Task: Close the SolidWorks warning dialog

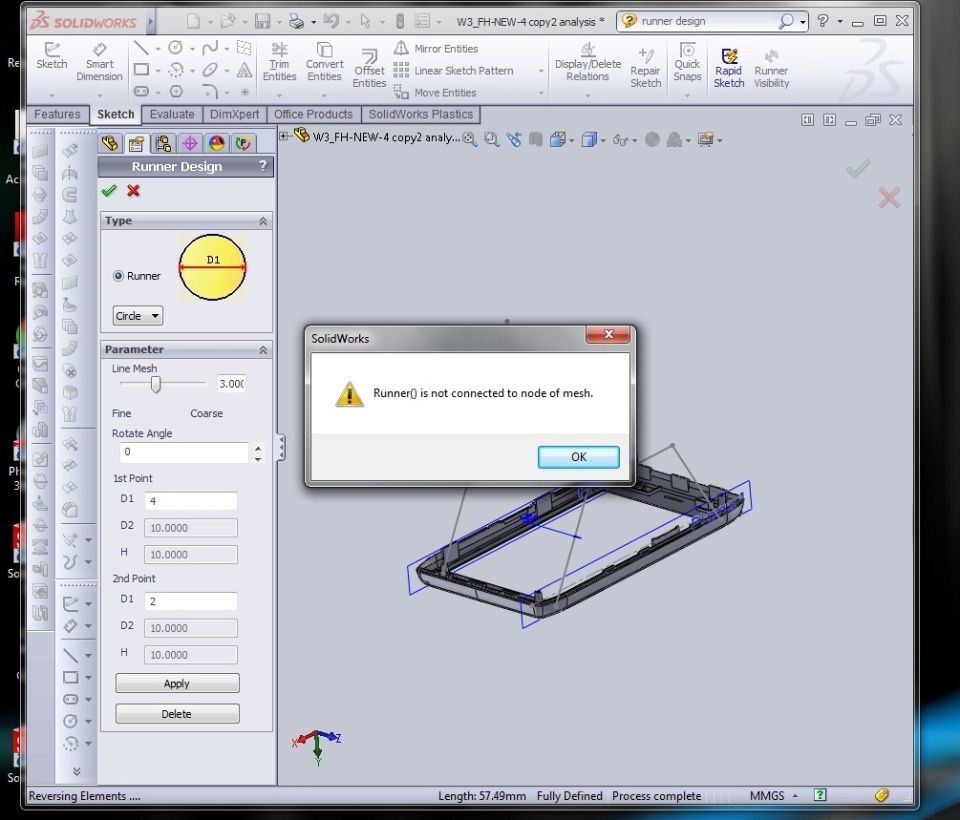Action: [608, 334]
